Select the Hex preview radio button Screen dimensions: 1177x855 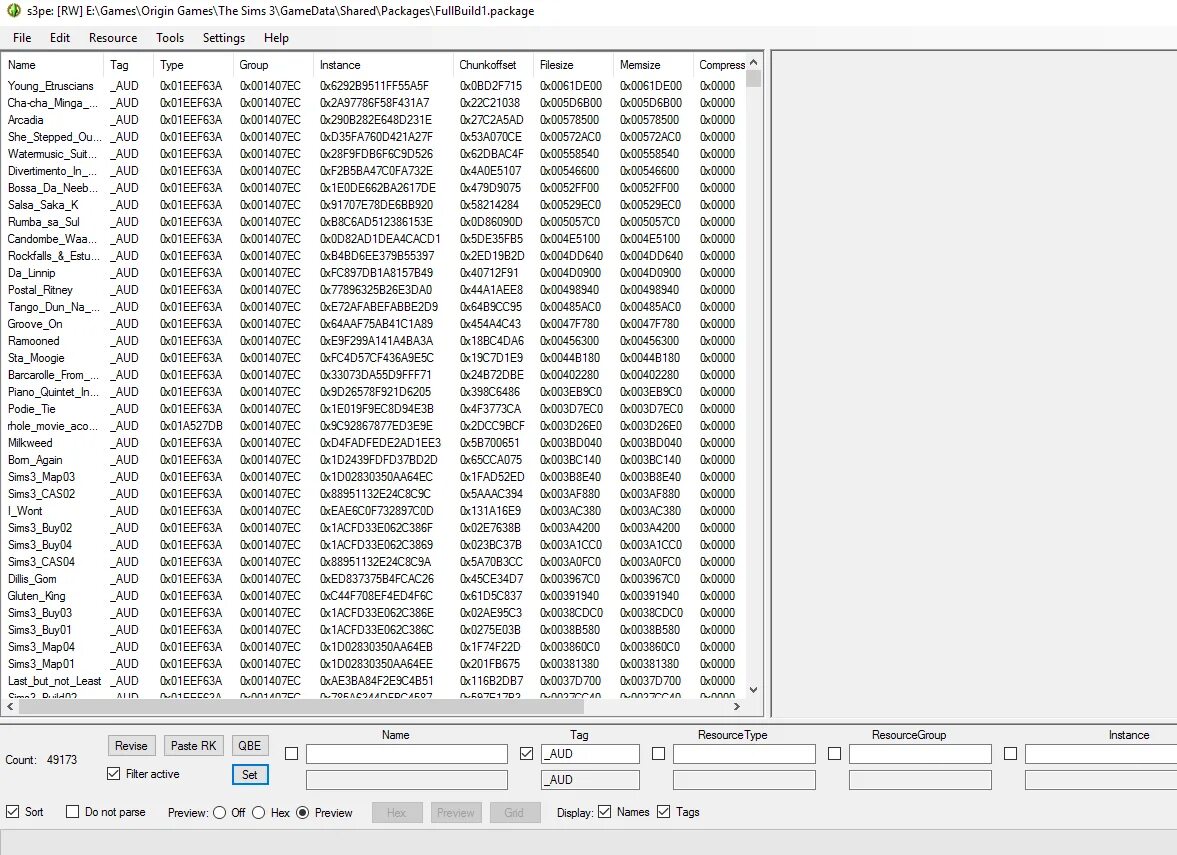258,812
